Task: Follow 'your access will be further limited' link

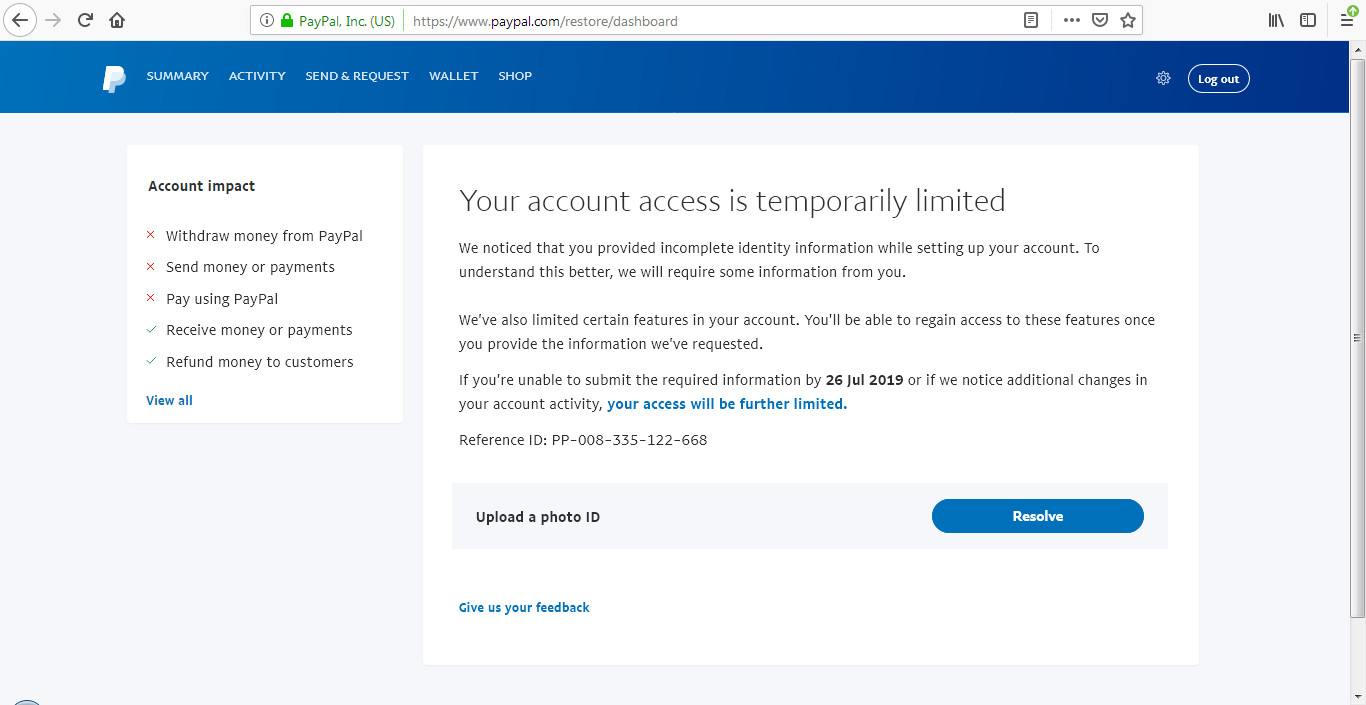Action: (x=727, y=404)
